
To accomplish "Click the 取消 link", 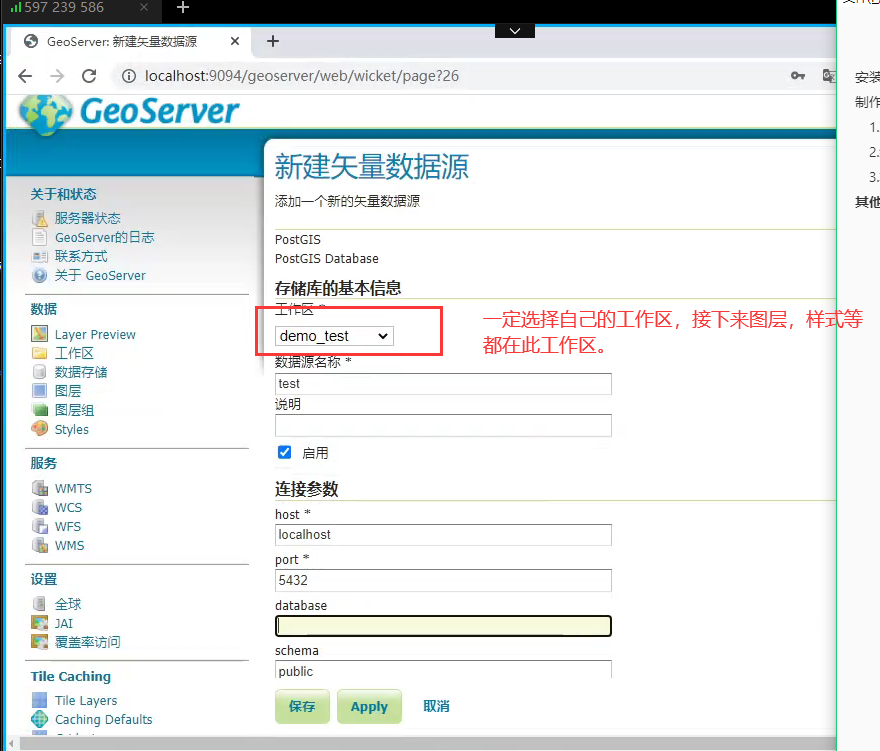I will tap(436, 706).
